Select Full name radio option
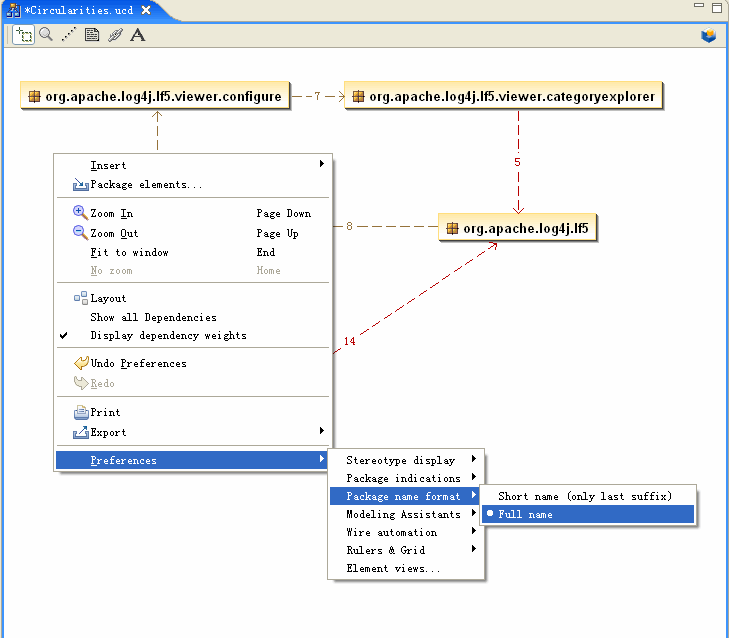 (x=588, y=514)
